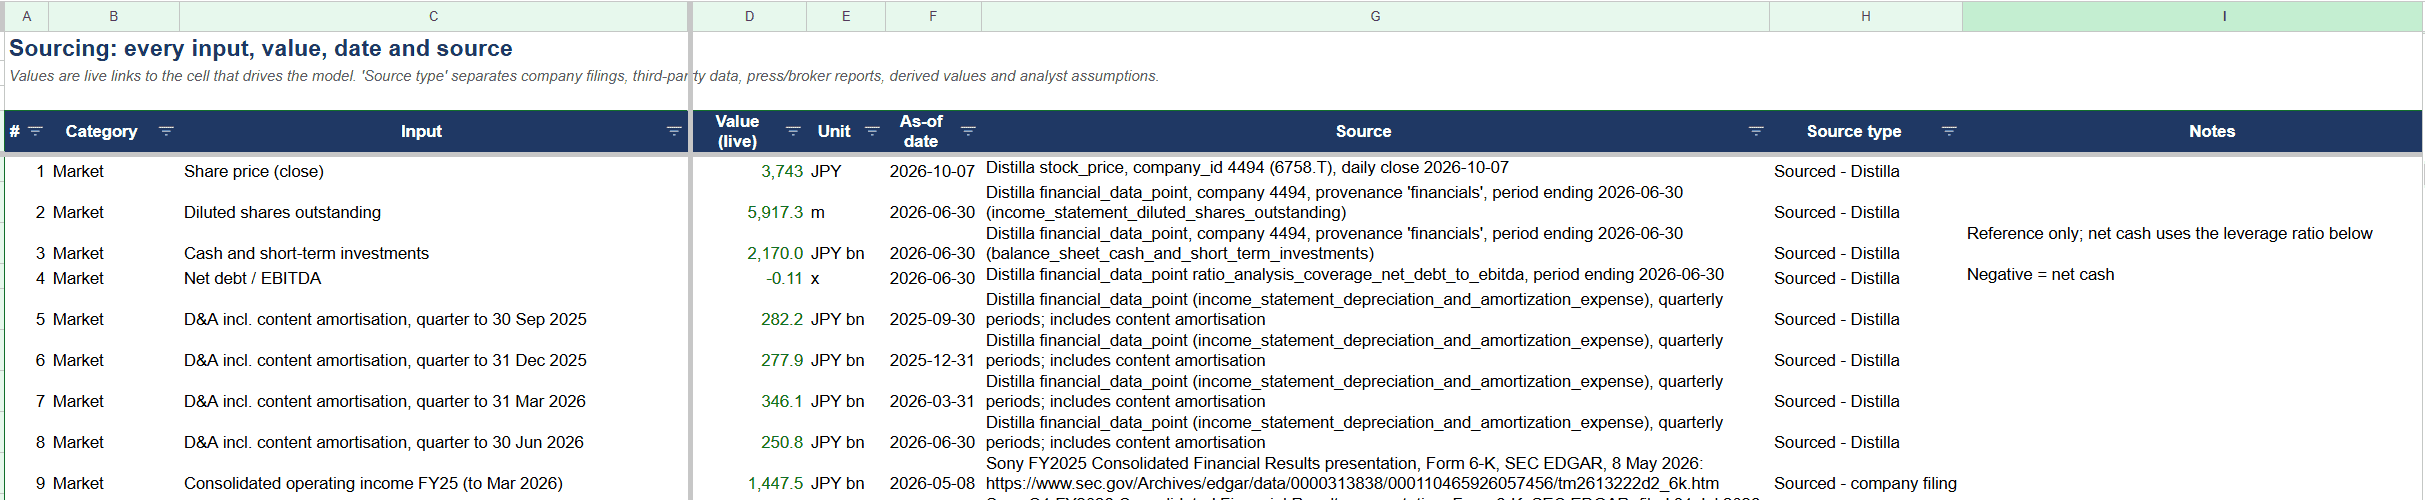Click the Sony FY2025 6-K source cell
This screenshot has width=2425, height=500.
click(x=1375, y=474)
